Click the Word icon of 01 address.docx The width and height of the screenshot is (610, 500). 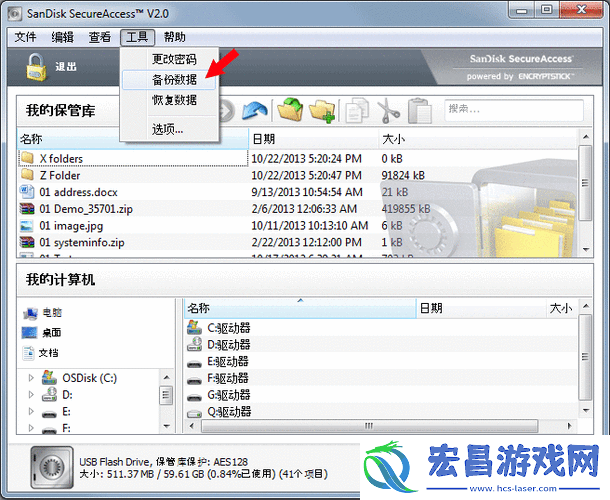point(27,191)
